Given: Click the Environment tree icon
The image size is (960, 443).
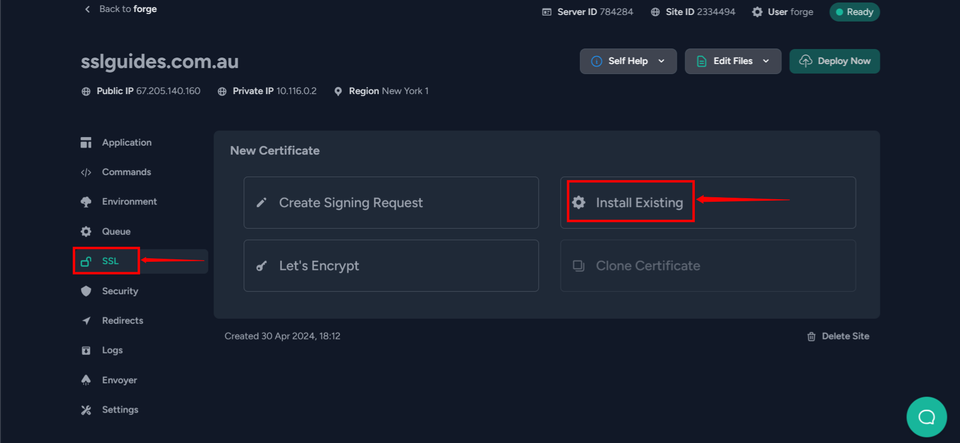Looking at the screenshot, I should [86, 202].
